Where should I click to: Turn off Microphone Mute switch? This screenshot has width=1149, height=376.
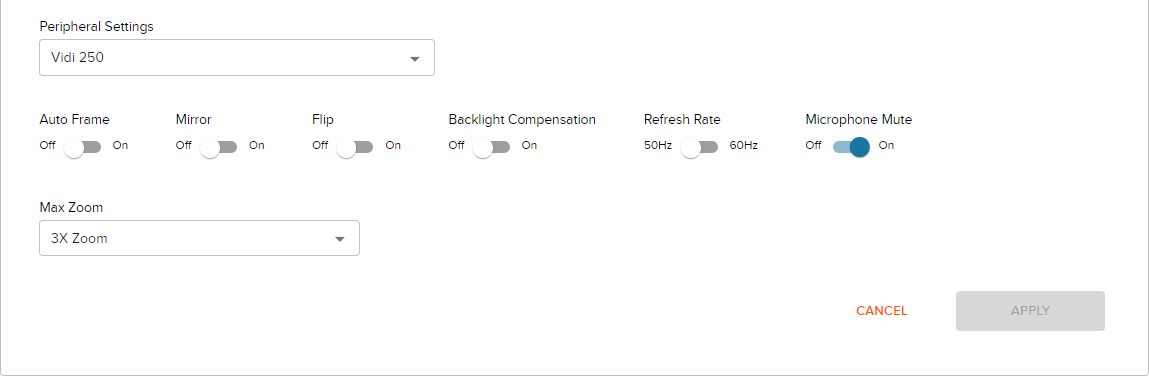point(851,147)
